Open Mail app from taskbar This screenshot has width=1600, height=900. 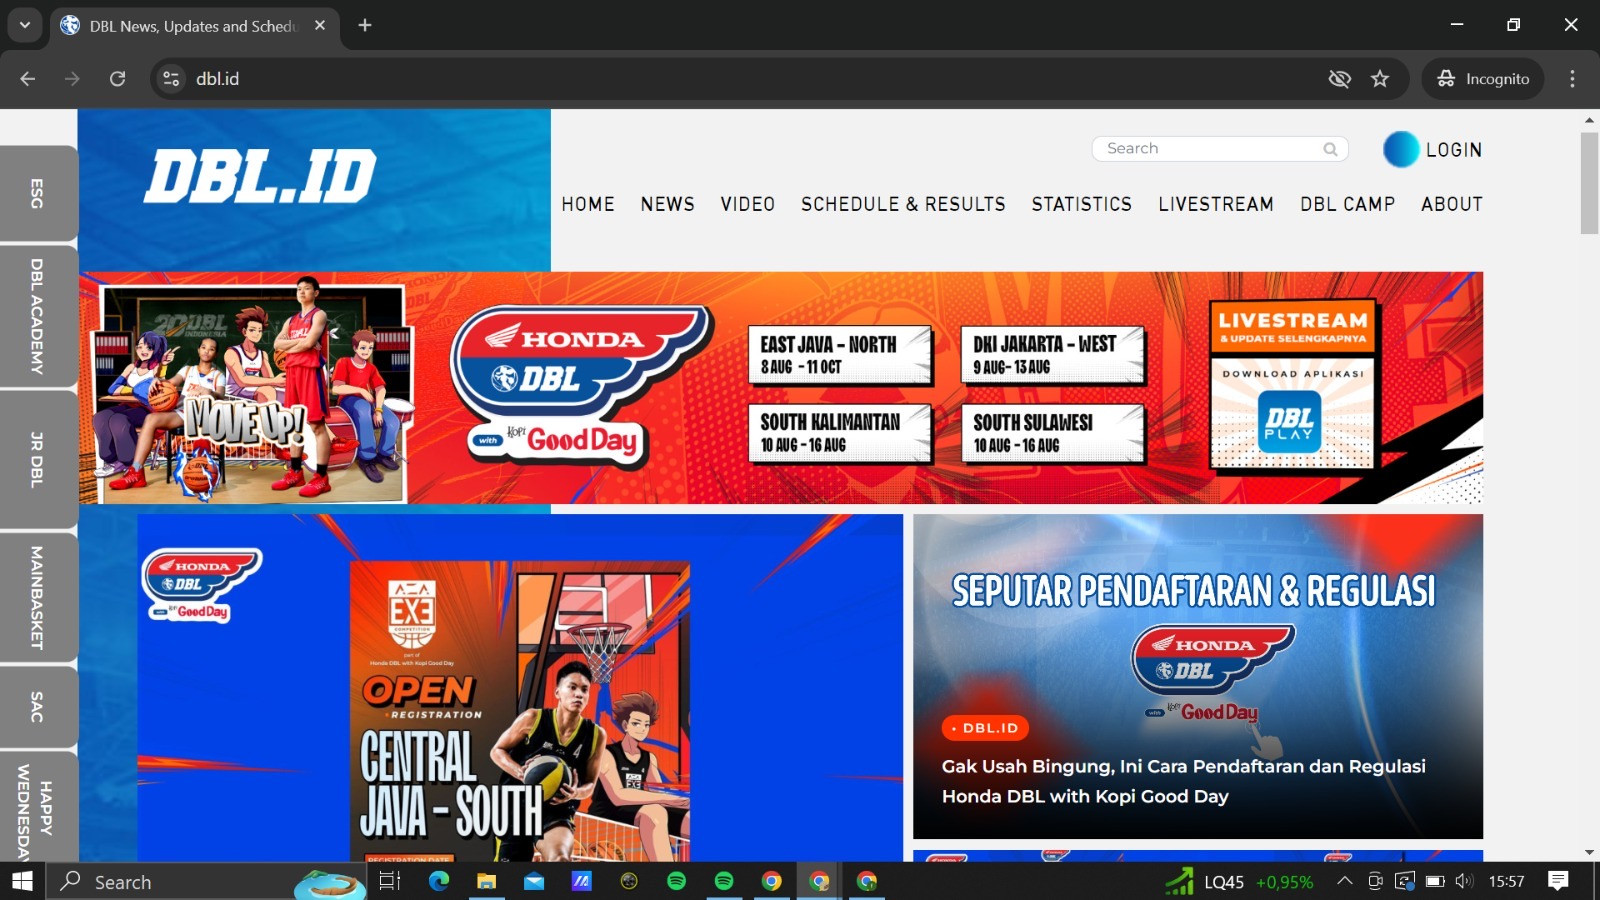pyautogui.click(x=534, y=881)
